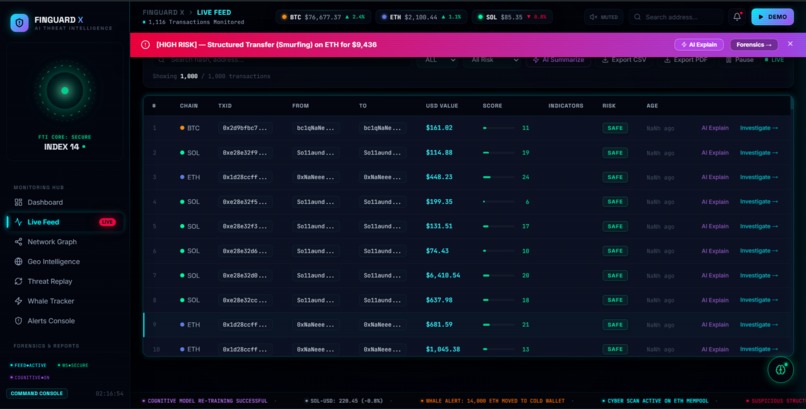The height and width of the screenshot is (409, 806).
Task: Focus the Search hash, address field
Action: 280,60
